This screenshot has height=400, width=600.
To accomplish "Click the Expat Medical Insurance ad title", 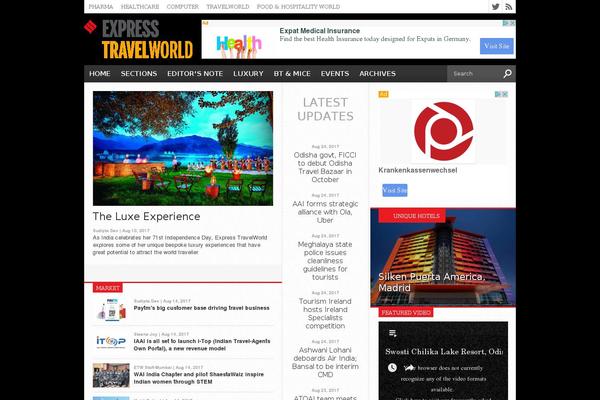I will click(x=320, y=31).
